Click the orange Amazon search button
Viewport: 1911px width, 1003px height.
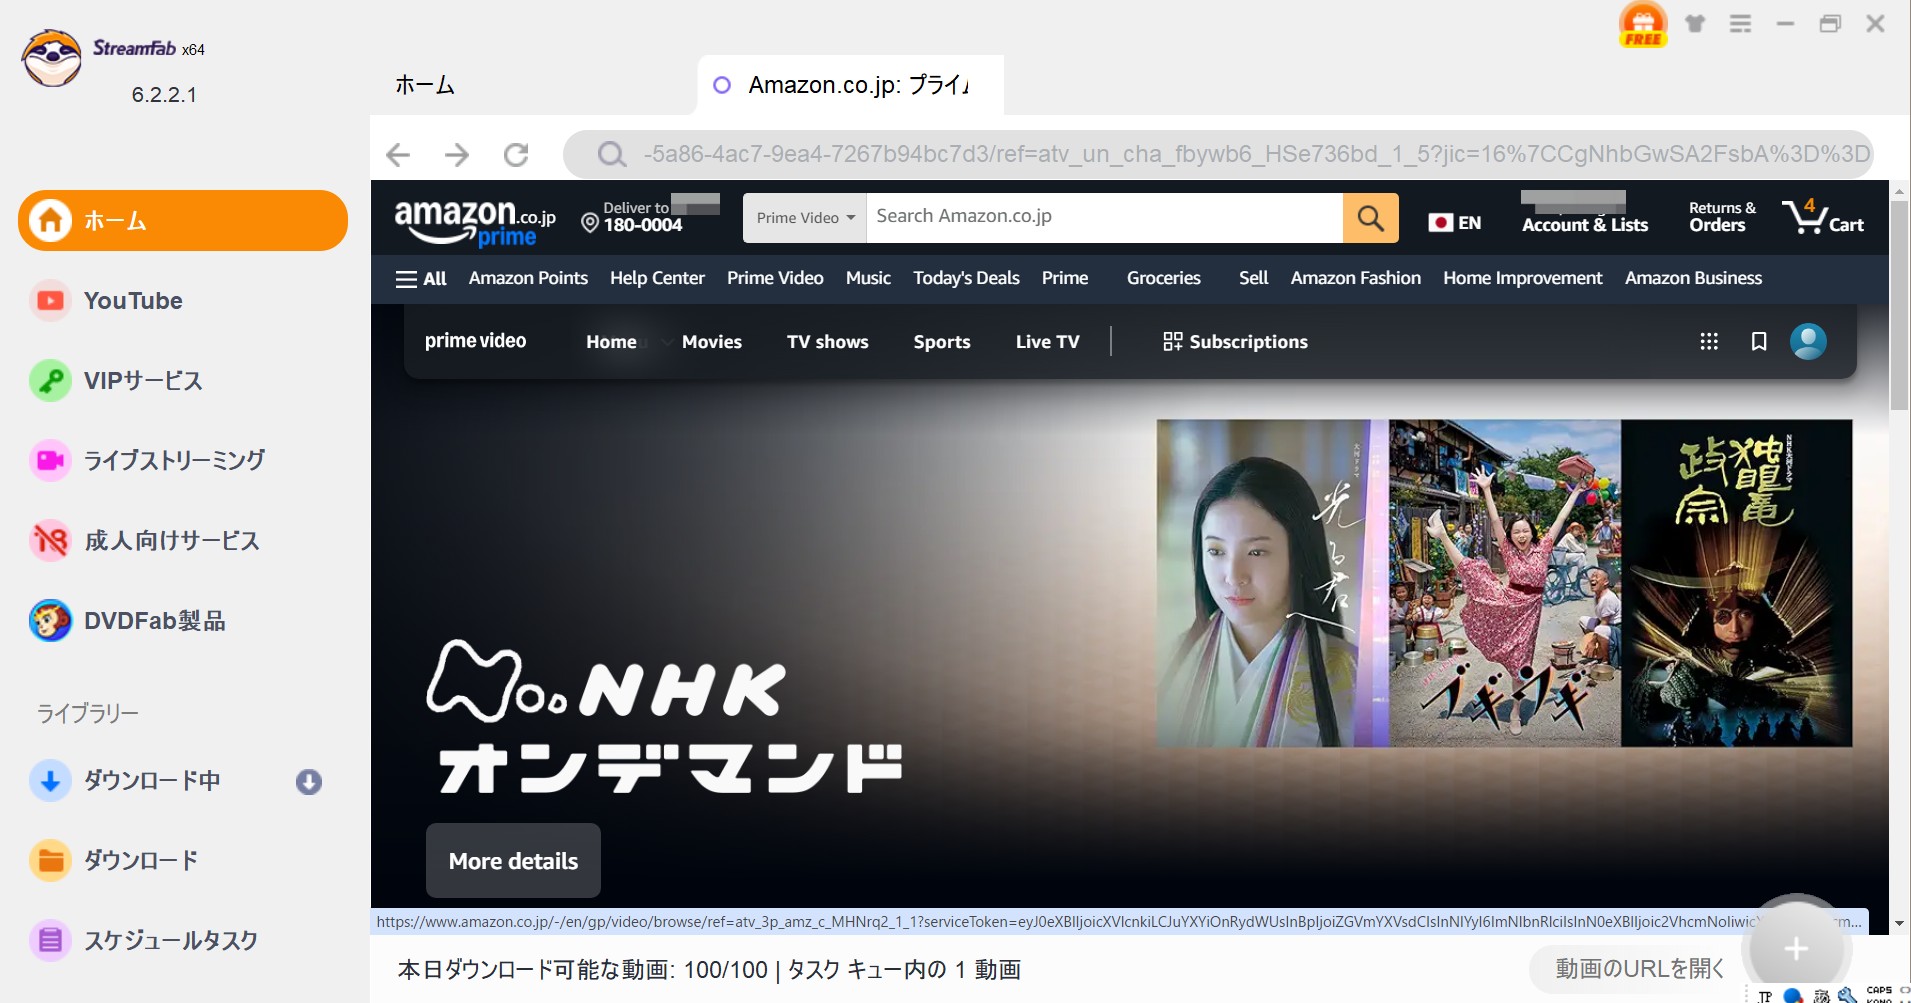coord(1370,218)
